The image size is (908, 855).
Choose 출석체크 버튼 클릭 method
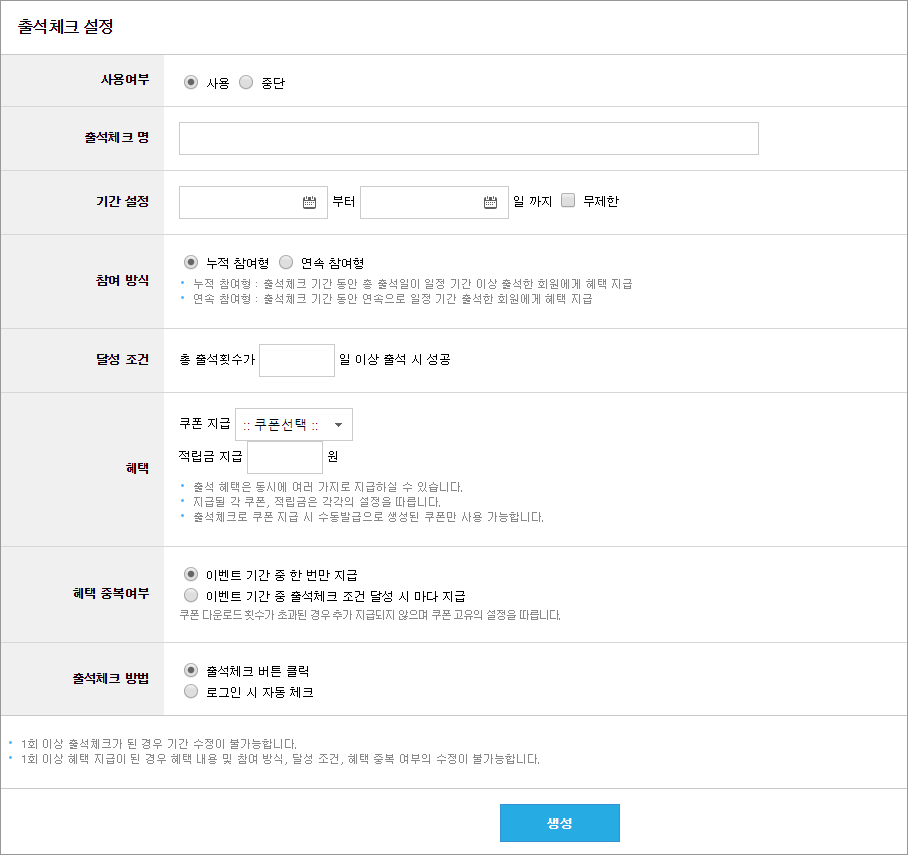[x=191, y=670]
